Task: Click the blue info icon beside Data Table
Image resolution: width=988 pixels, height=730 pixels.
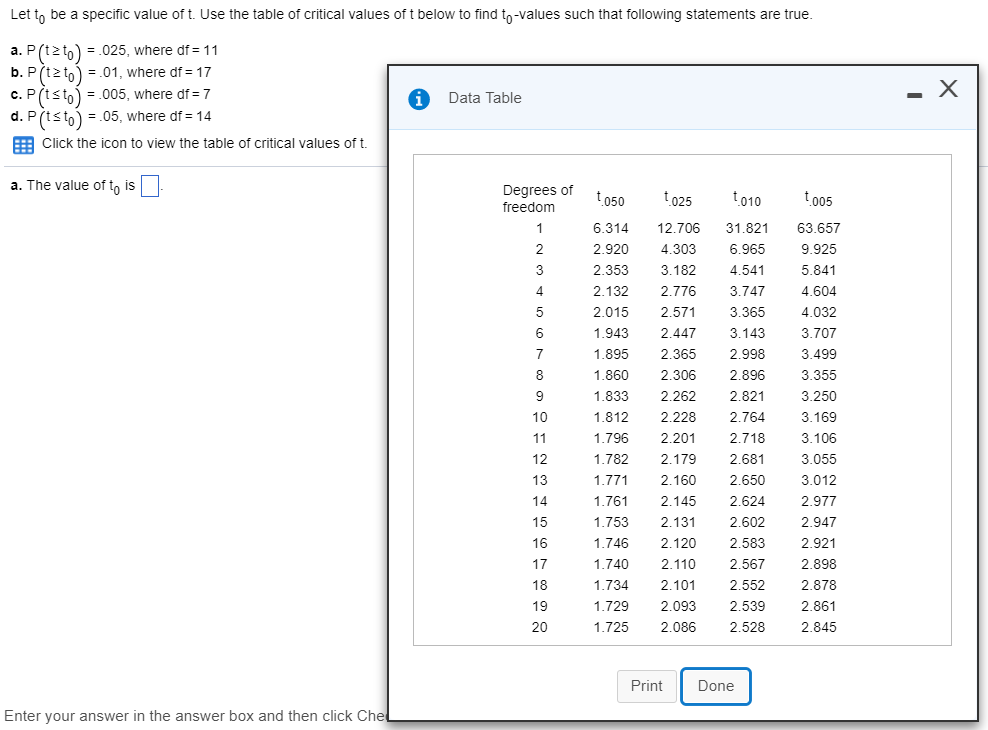Action: (x=419, y=99)
